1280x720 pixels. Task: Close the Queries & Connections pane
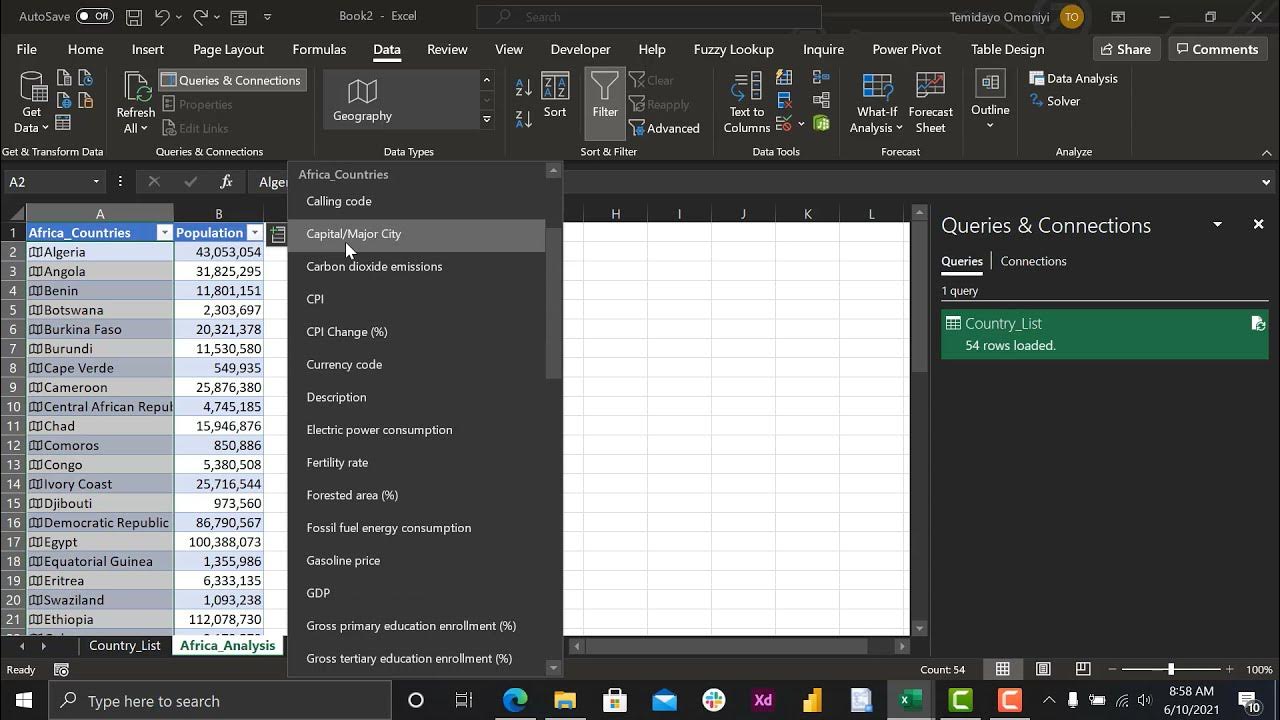pyautogui.click(x=1258, y=224)
